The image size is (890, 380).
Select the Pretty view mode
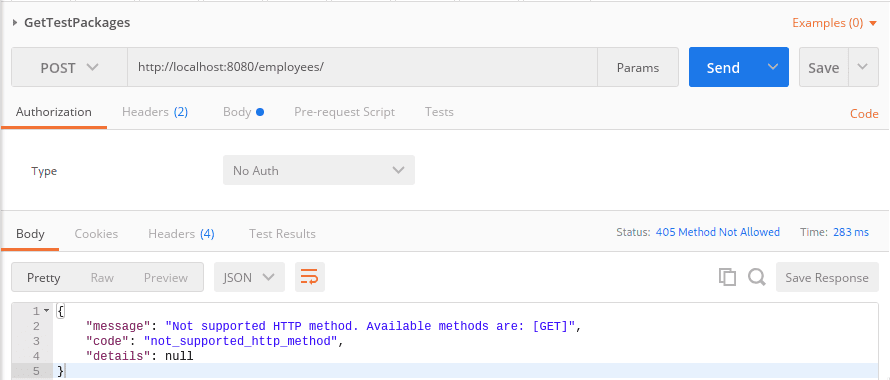click(44, 277)
